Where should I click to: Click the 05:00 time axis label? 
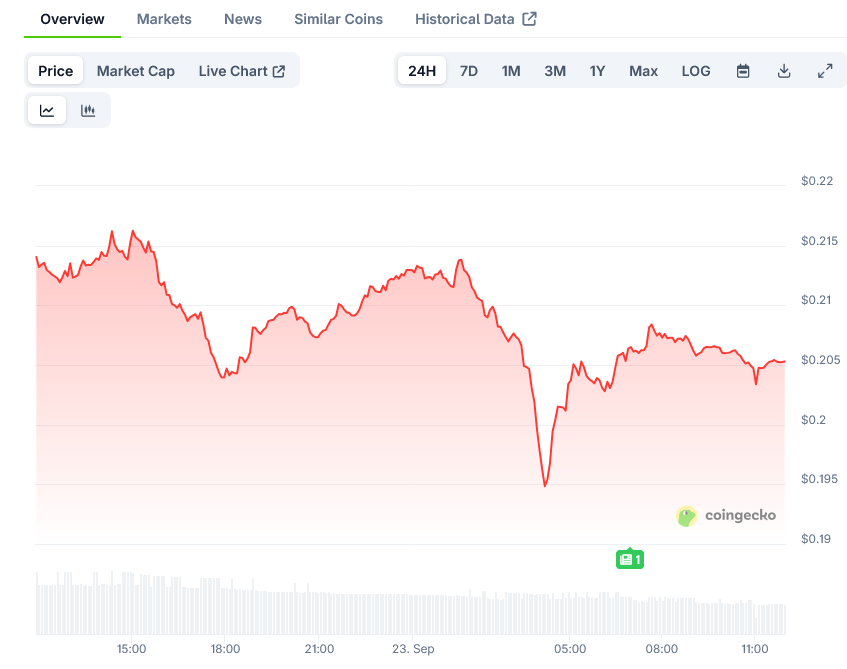(570, 648)
